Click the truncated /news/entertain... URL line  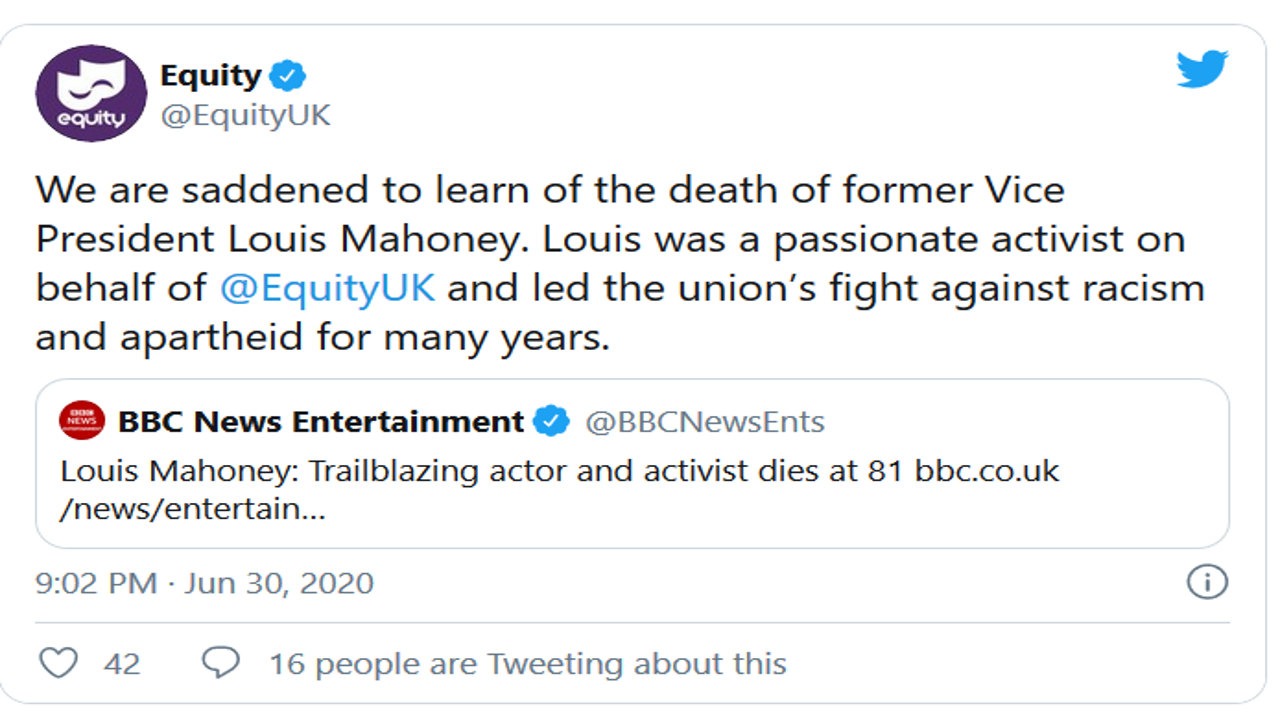[x=194, y=509]
